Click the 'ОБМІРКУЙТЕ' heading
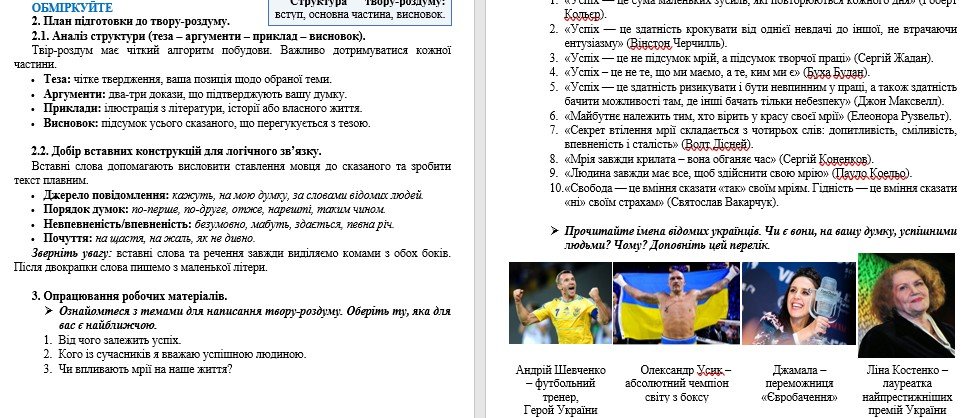This screenshot has height=418, width=965. pyautogui.click(x=74, y=7)
